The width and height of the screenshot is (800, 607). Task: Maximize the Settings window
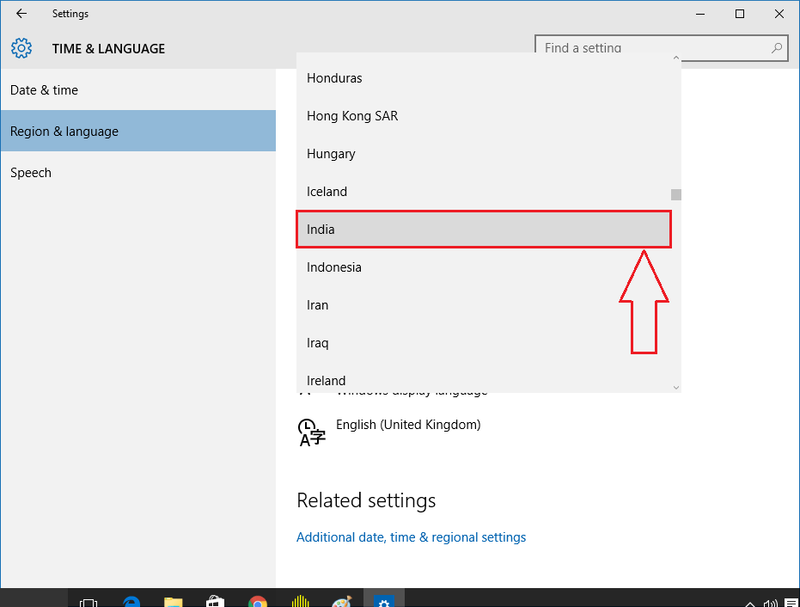pyautogui.click(x=740, y=14)
